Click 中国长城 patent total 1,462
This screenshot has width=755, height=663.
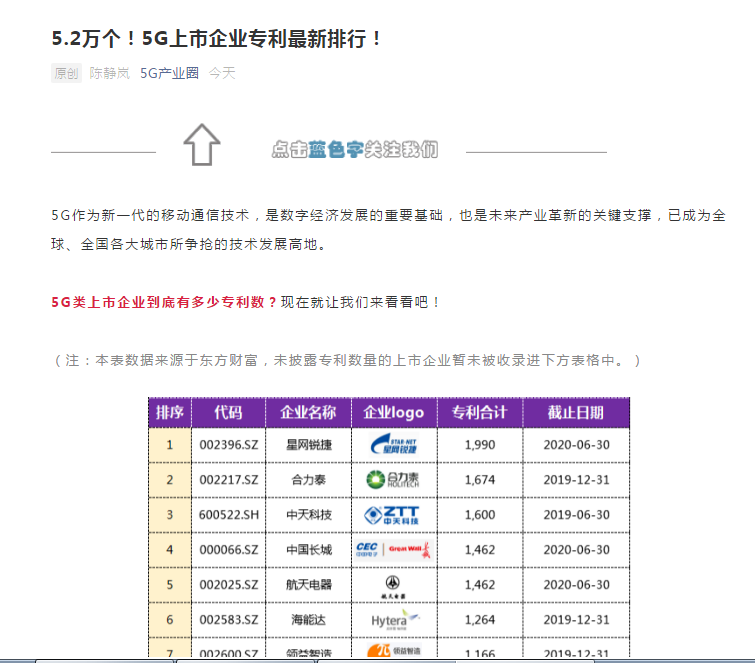pos(480,550)
